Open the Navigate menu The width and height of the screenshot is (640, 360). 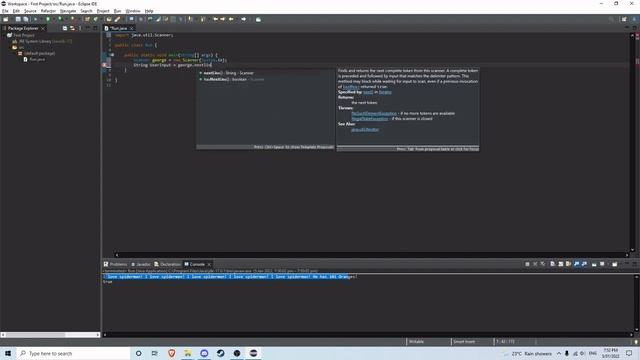click(68, 11)
